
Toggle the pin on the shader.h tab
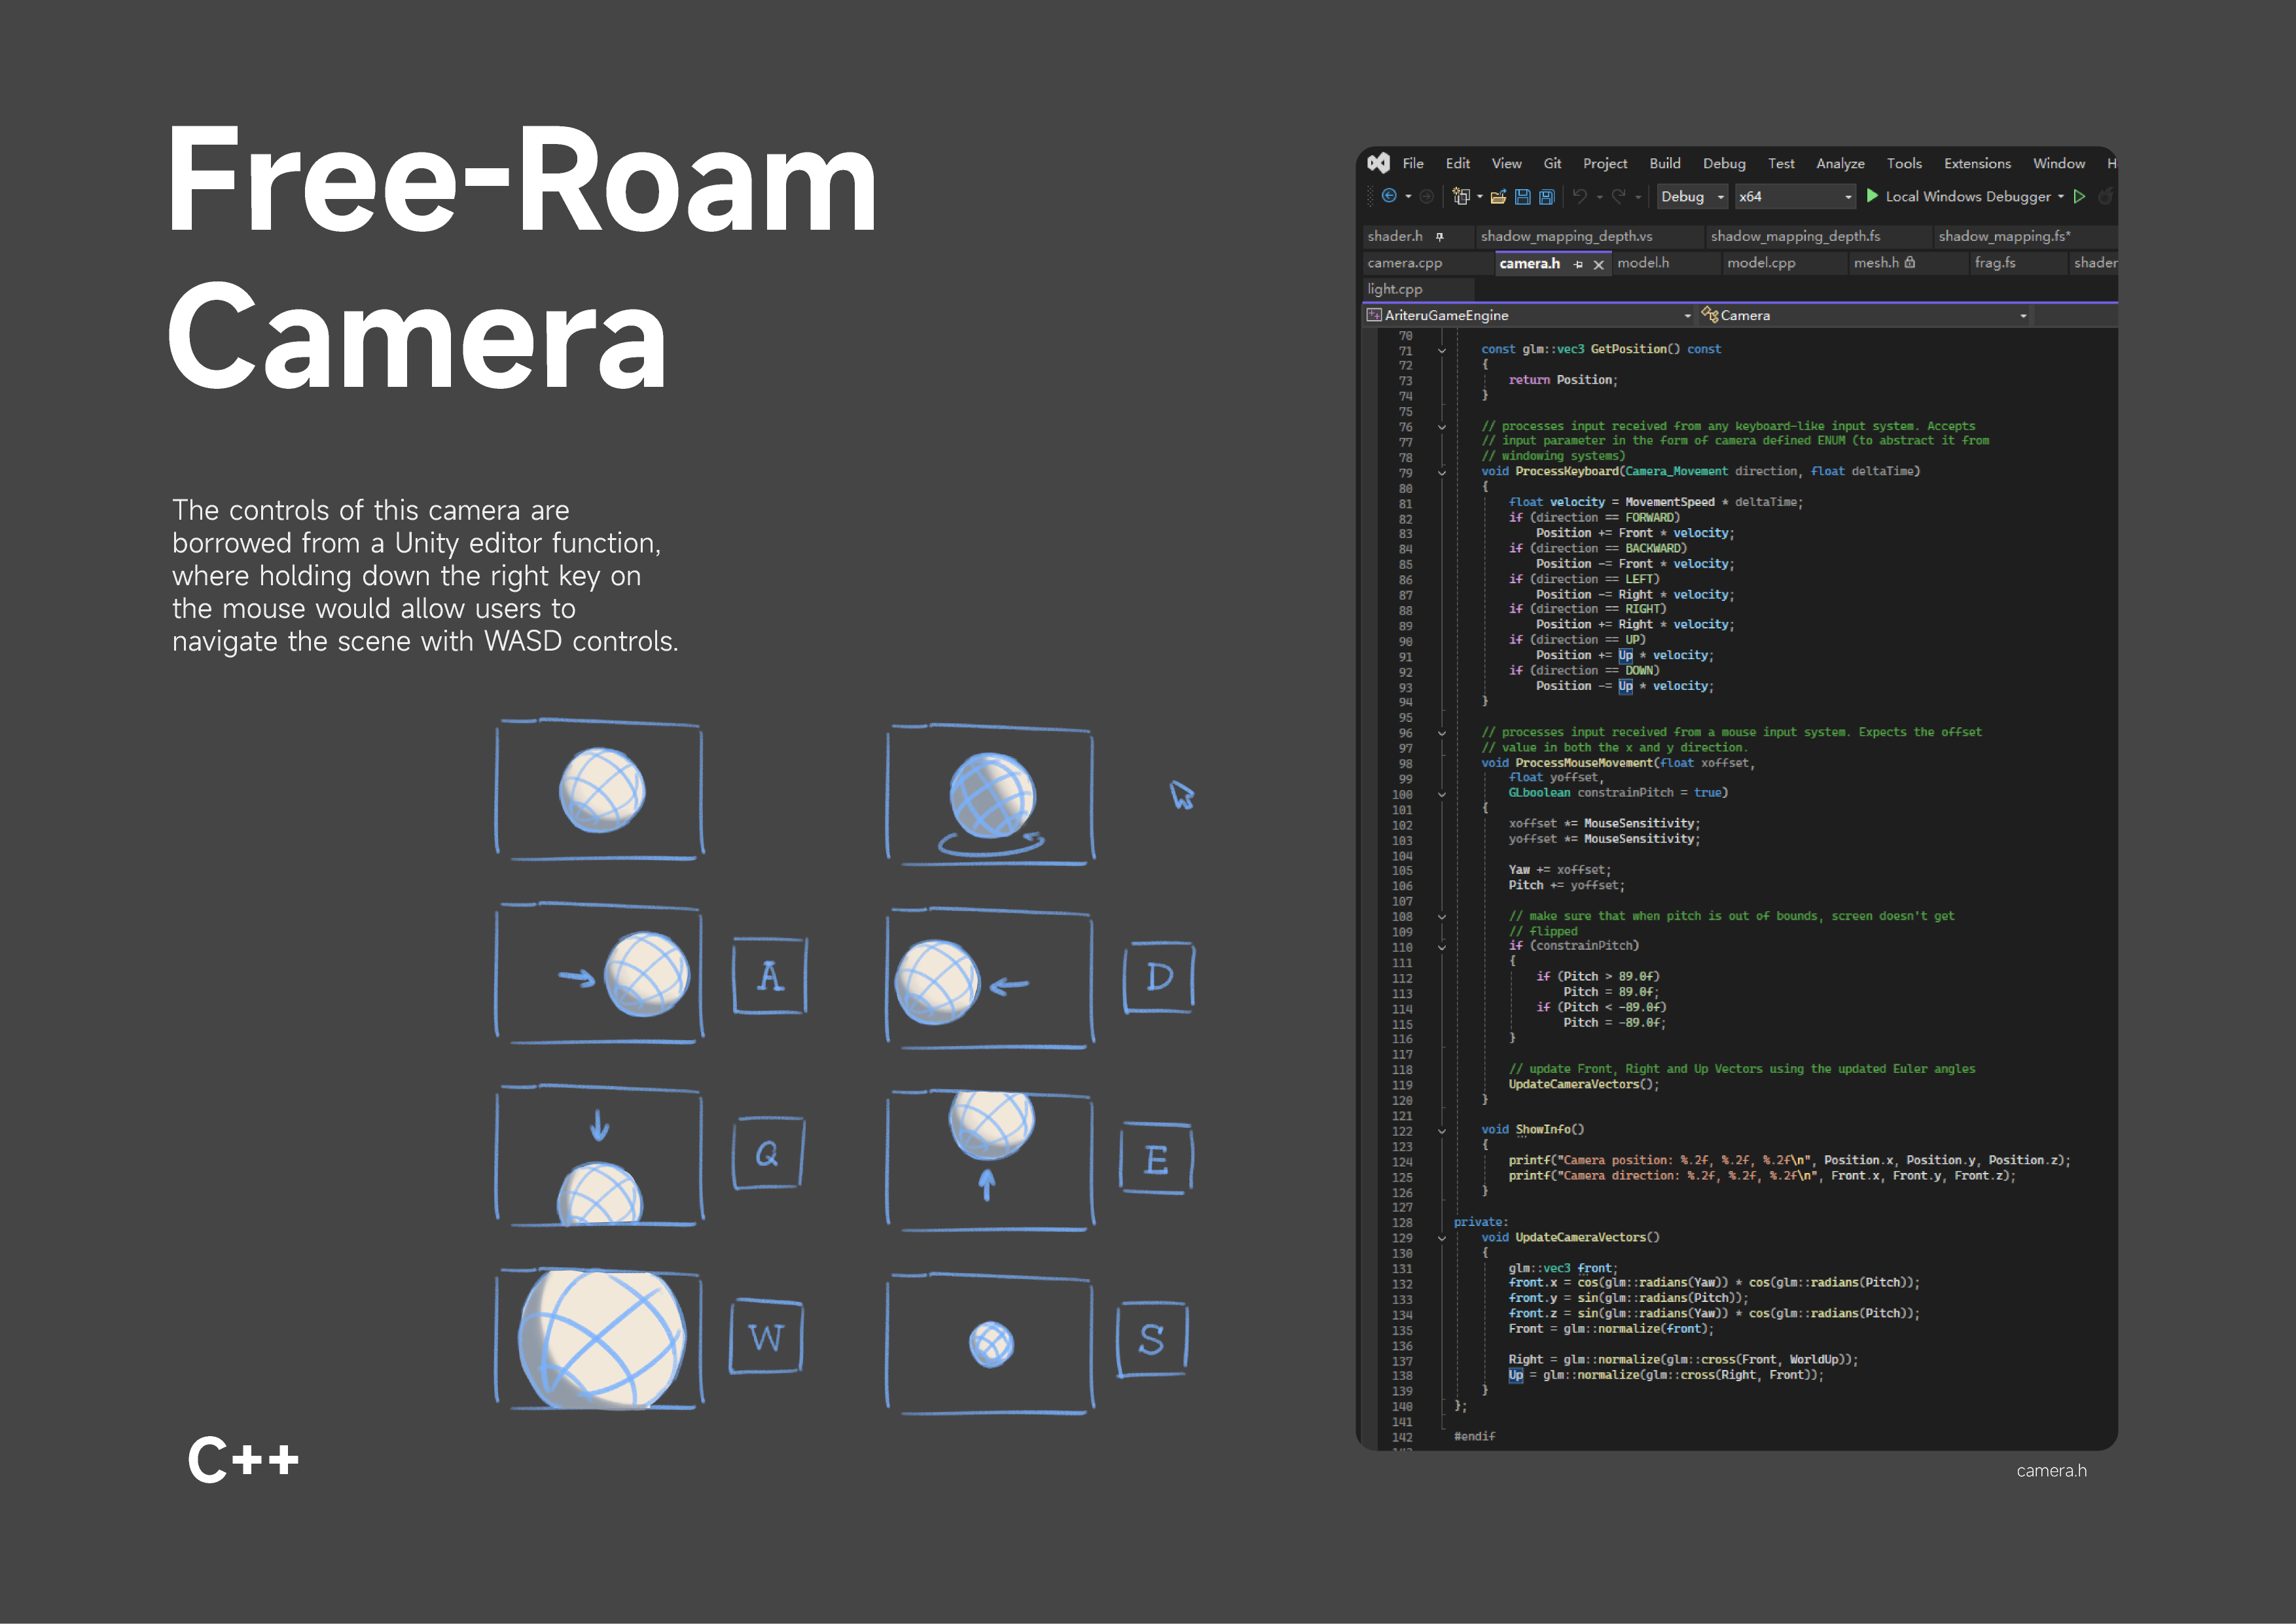tap(1441, 237)
